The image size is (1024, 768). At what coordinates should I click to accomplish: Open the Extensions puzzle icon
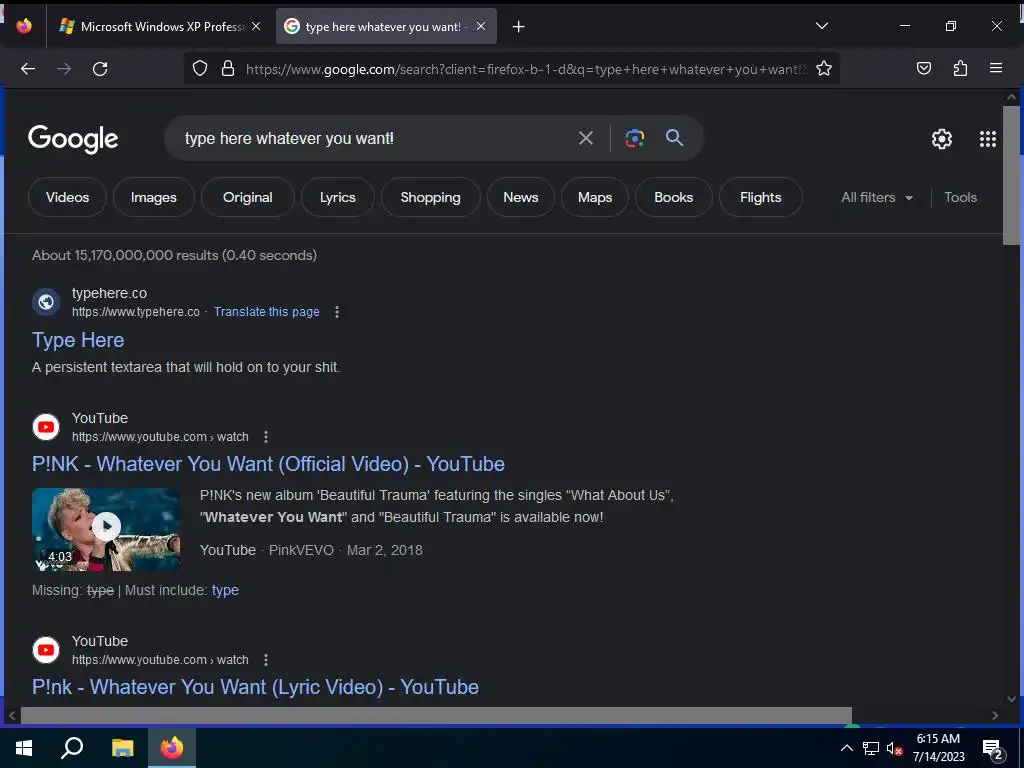coord(960,69)
